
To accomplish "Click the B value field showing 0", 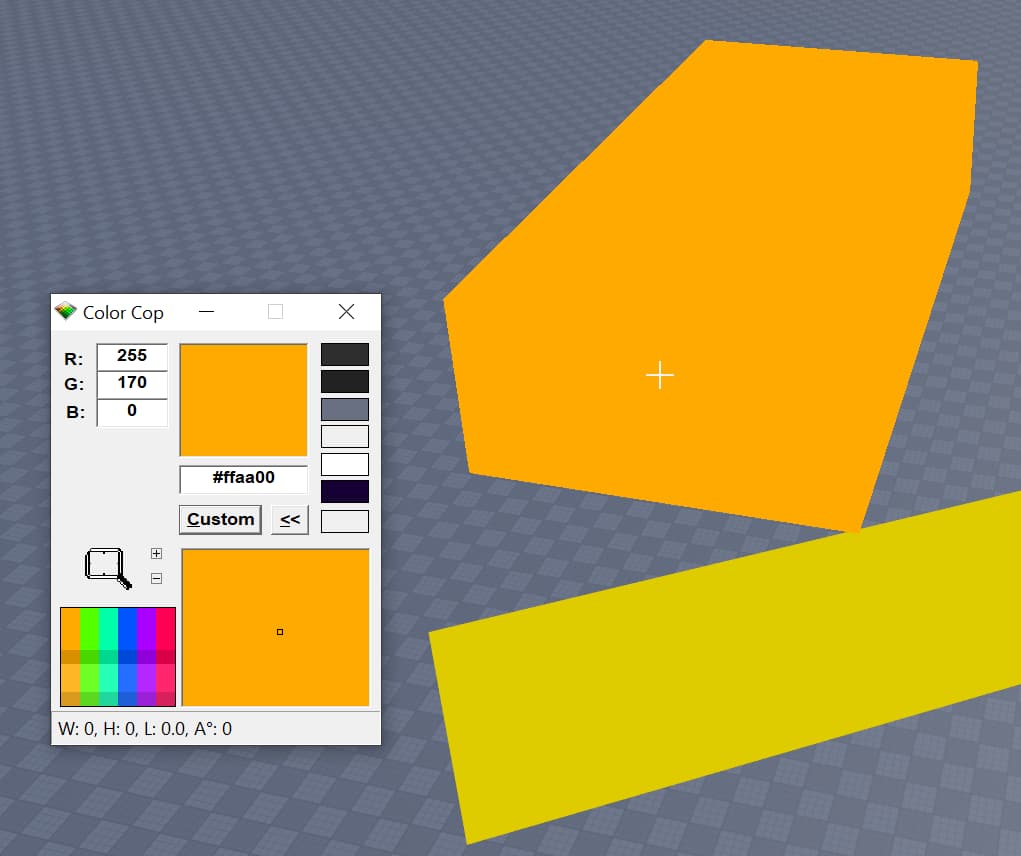I will [132, 411].
